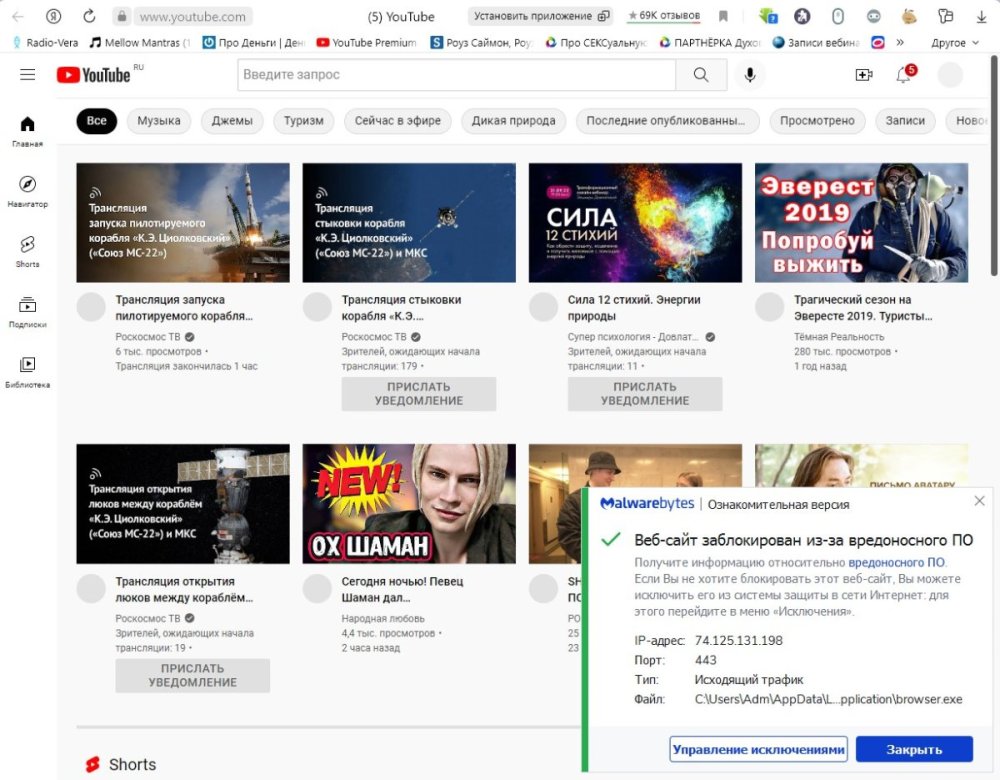This screenshot has width=1000, height=780.
Task: Toggle the sidebar with the hamburger menu
Action: [28, 74]
